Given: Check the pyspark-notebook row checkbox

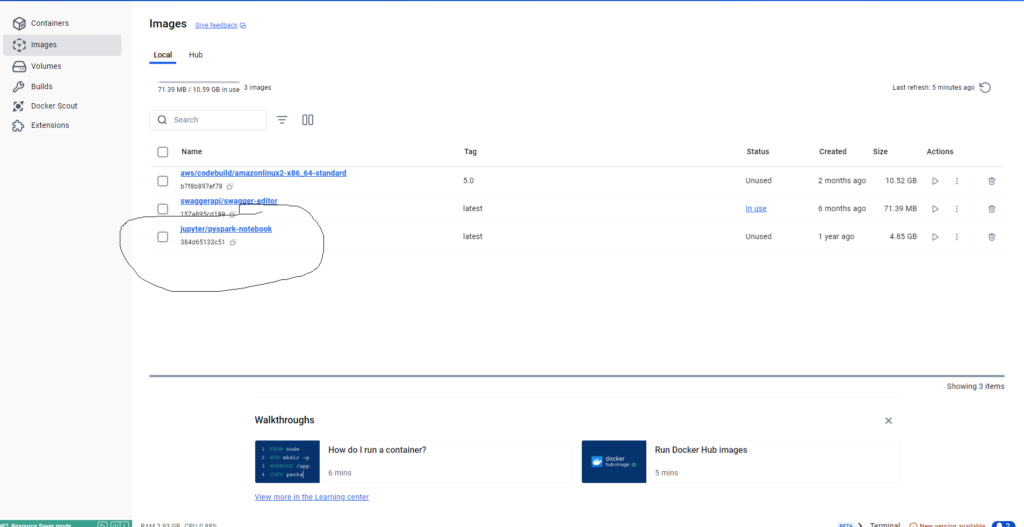Looking at the screenshot, I should [x=163, y=236].
